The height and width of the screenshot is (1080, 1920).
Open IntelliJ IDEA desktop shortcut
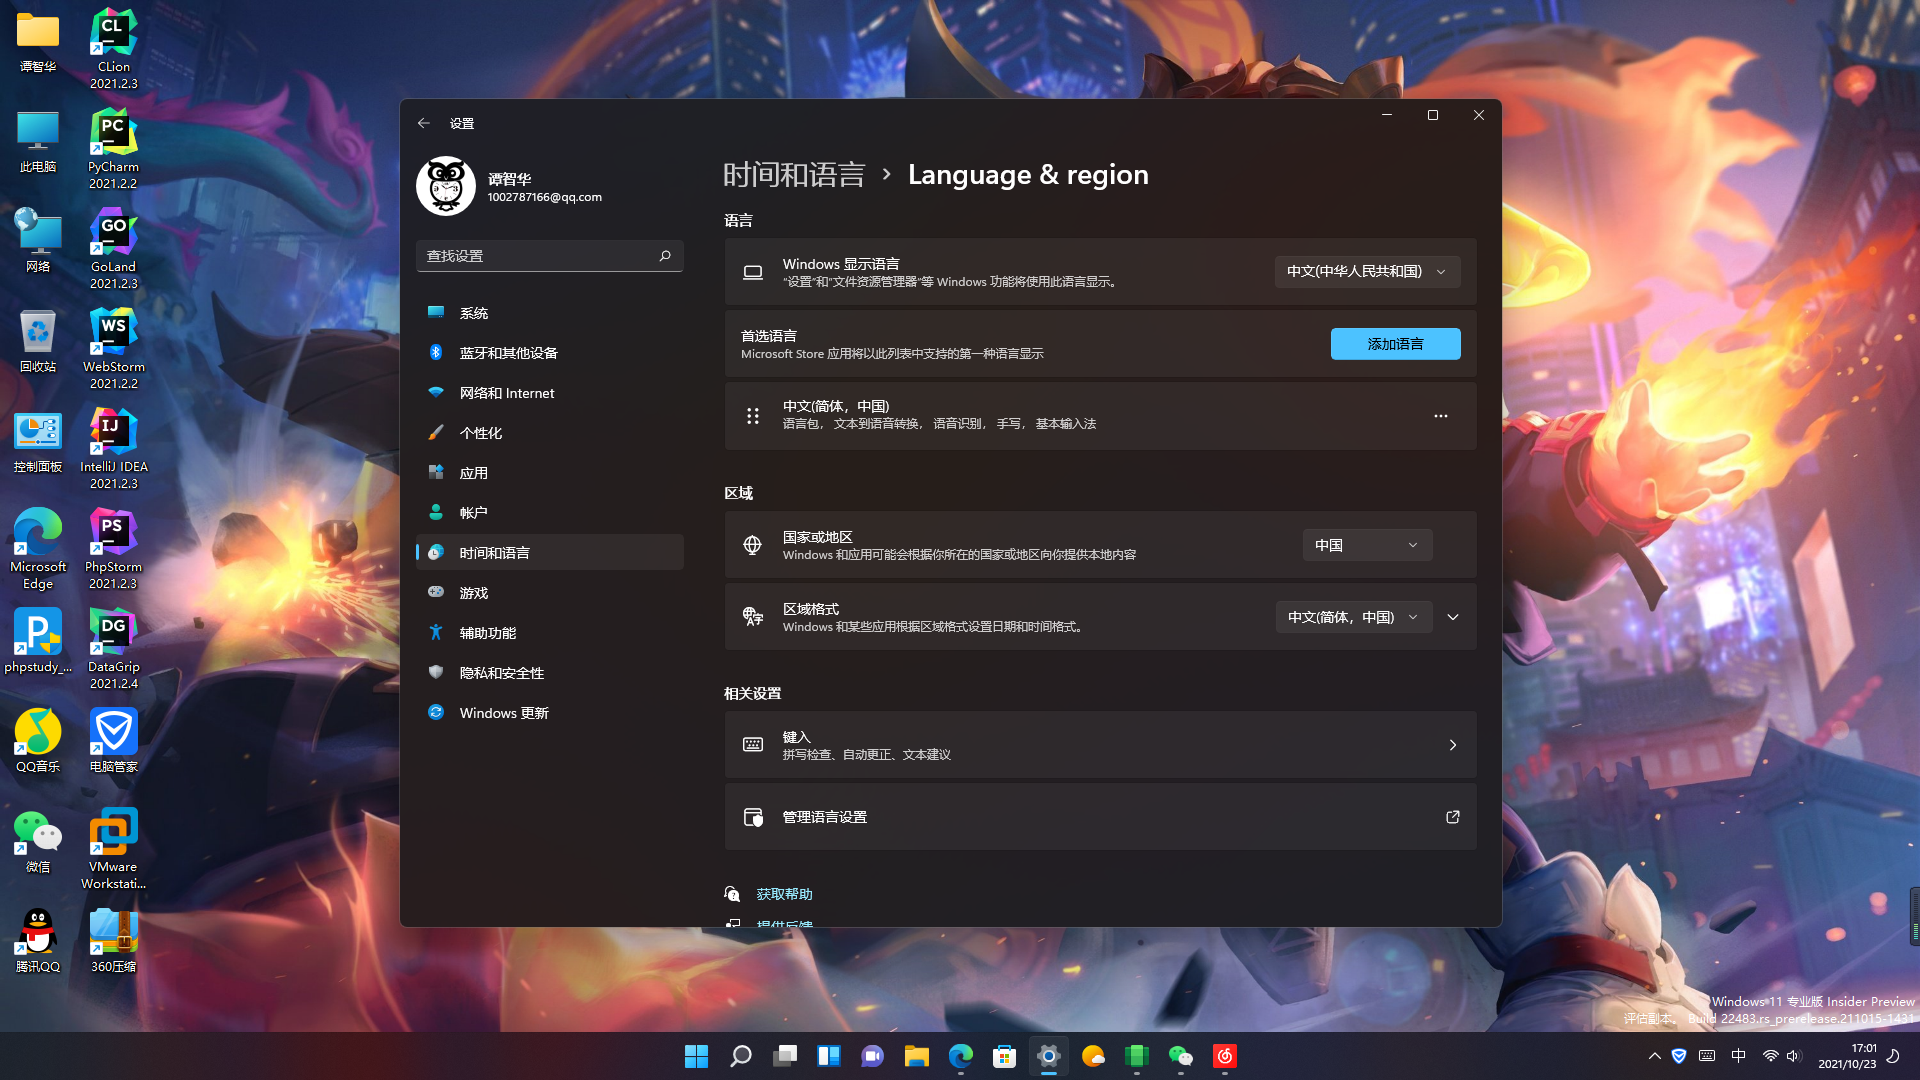point(113,449)
